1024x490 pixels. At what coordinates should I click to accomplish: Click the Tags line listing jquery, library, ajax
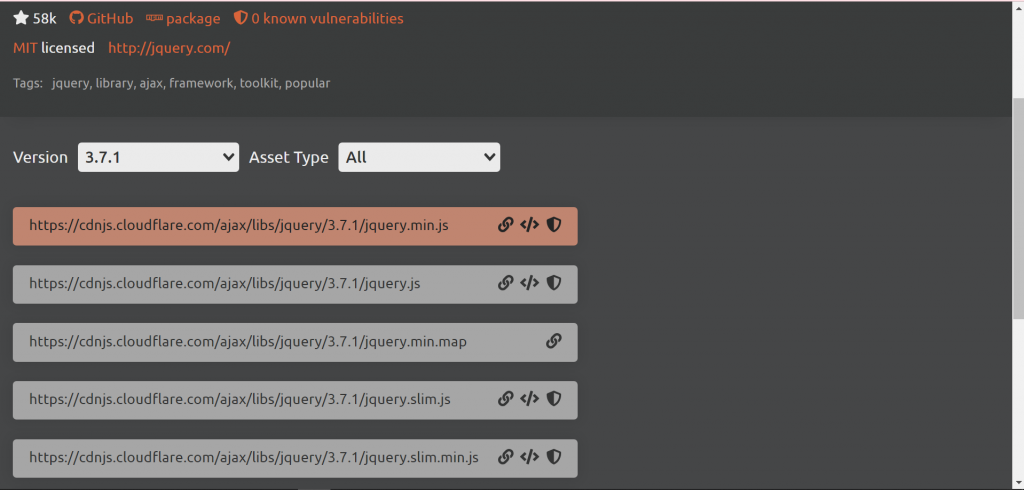172,83
